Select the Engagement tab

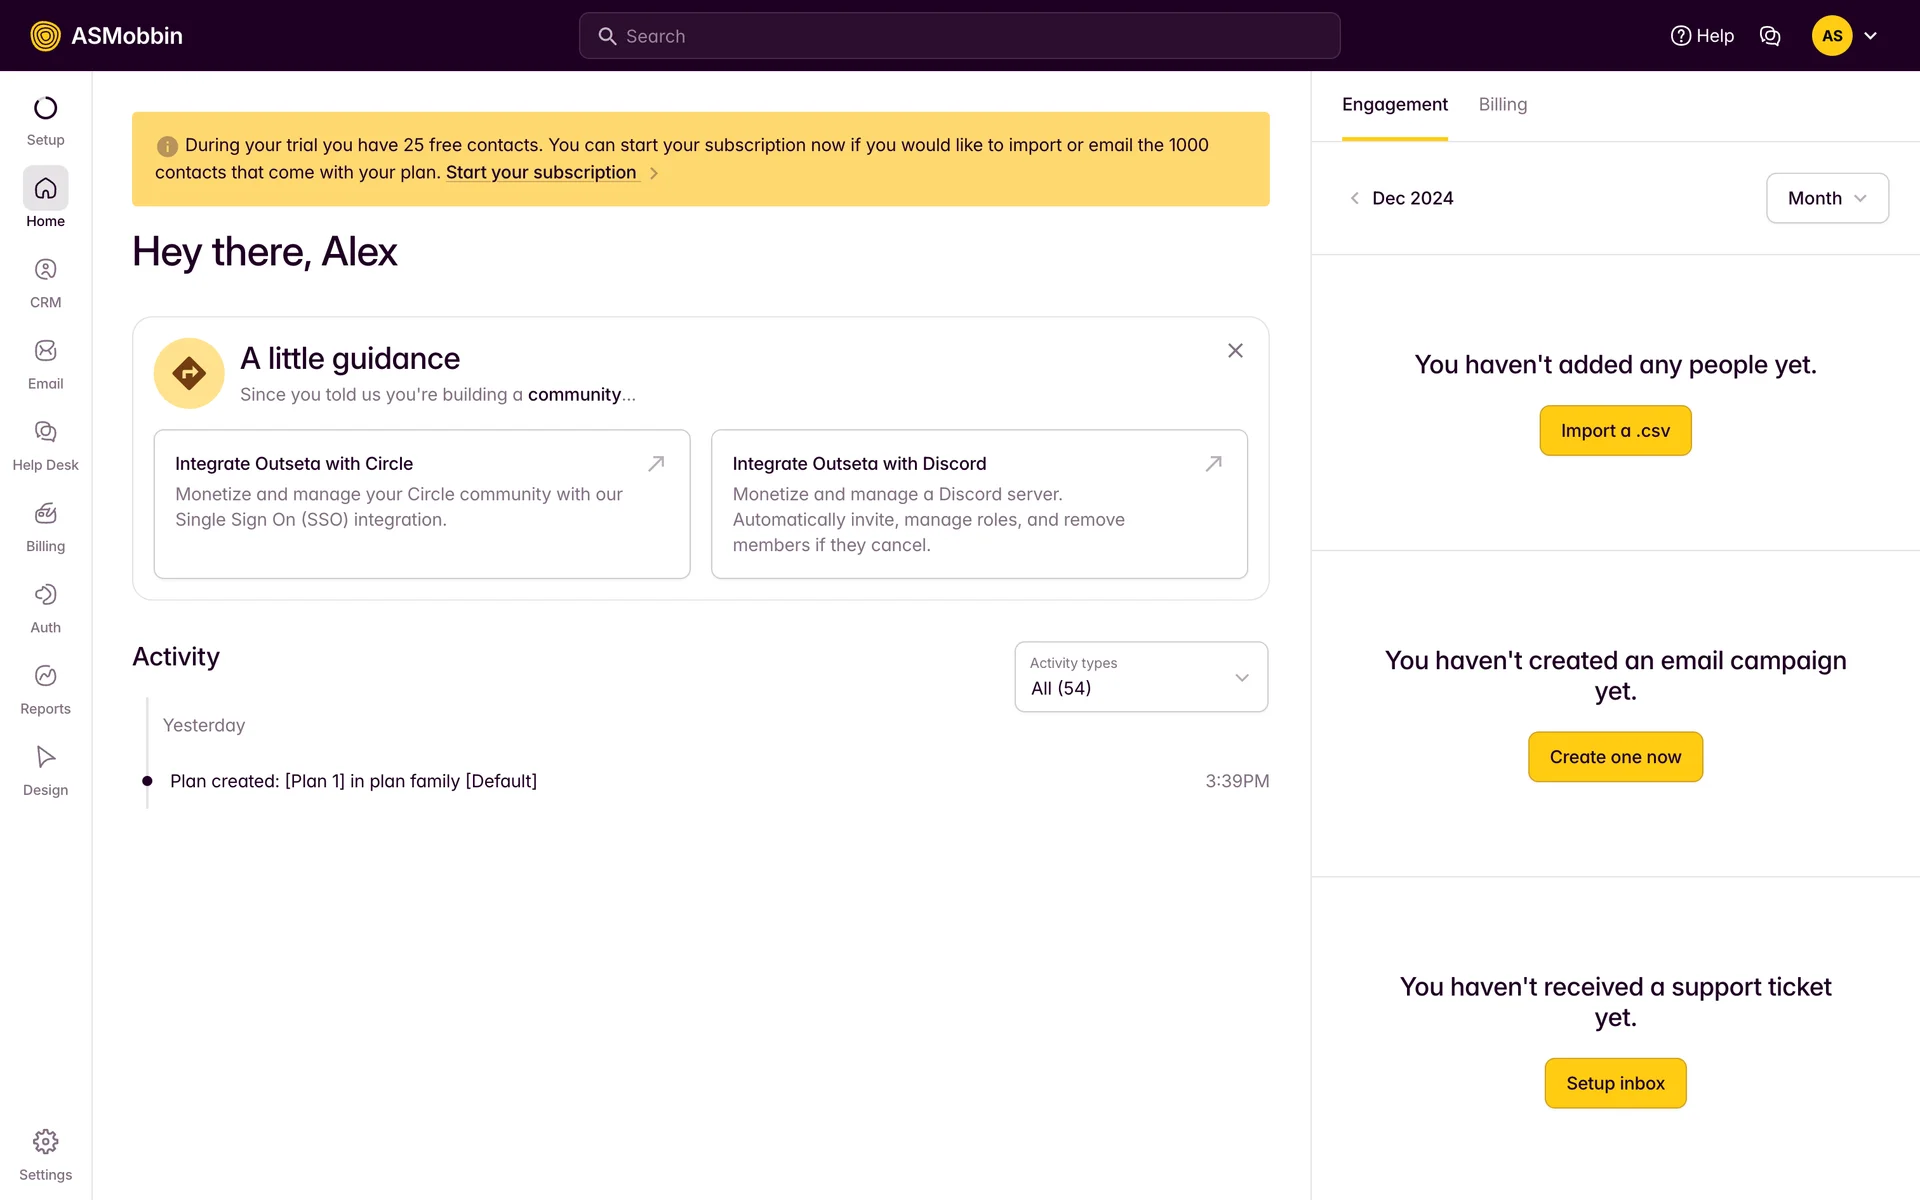point(1394,105)
